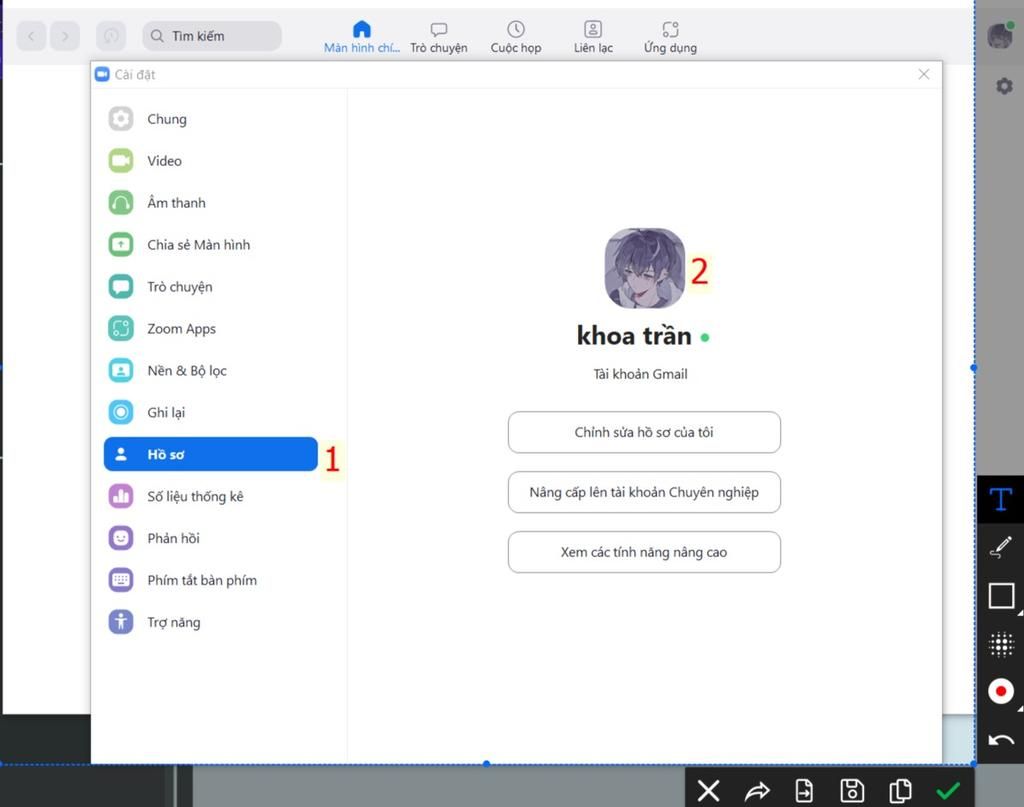Click Nâng cấp lên tài khoản Chuyên nghiệp
The width and height of the screenshot is (1024, 807).
[644, 492]
